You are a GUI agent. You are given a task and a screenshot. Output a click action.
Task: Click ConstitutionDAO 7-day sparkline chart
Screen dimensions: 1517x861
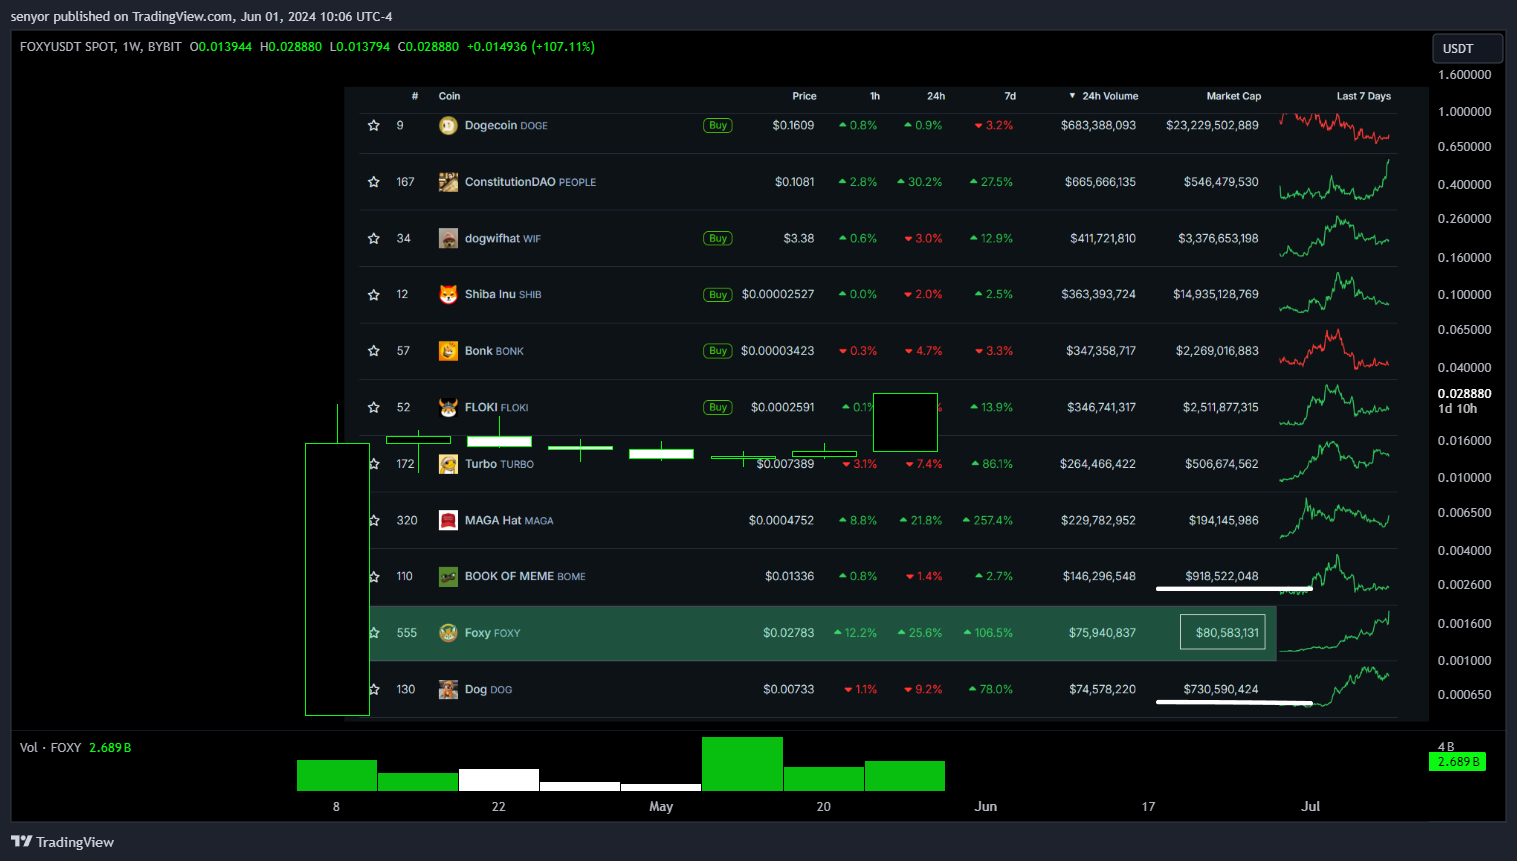tap(1334, 180)
